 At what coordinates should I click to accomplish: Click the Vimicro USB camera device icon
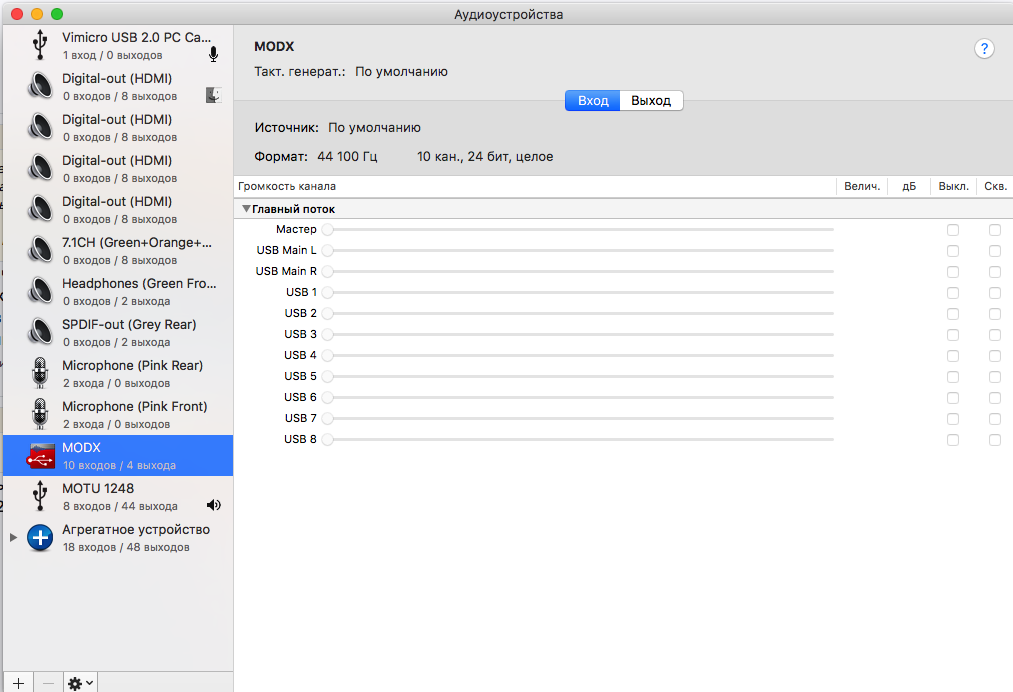pyautogui.click(x=40, y=45)
